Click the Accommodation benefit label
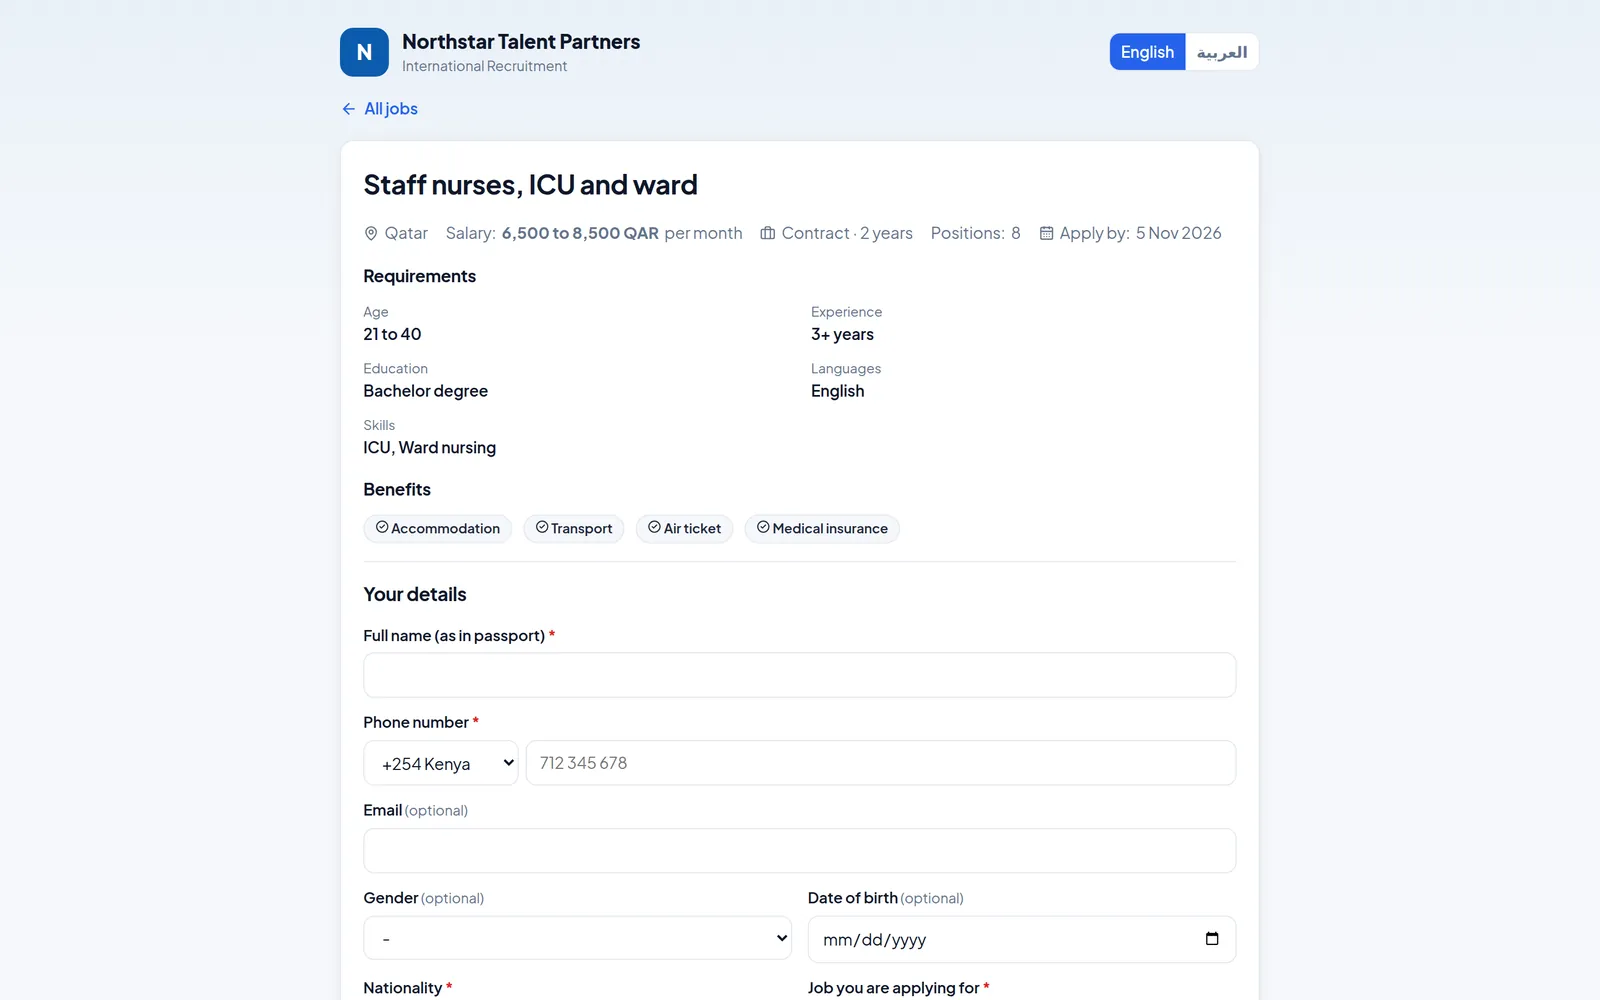 [445, 528]
